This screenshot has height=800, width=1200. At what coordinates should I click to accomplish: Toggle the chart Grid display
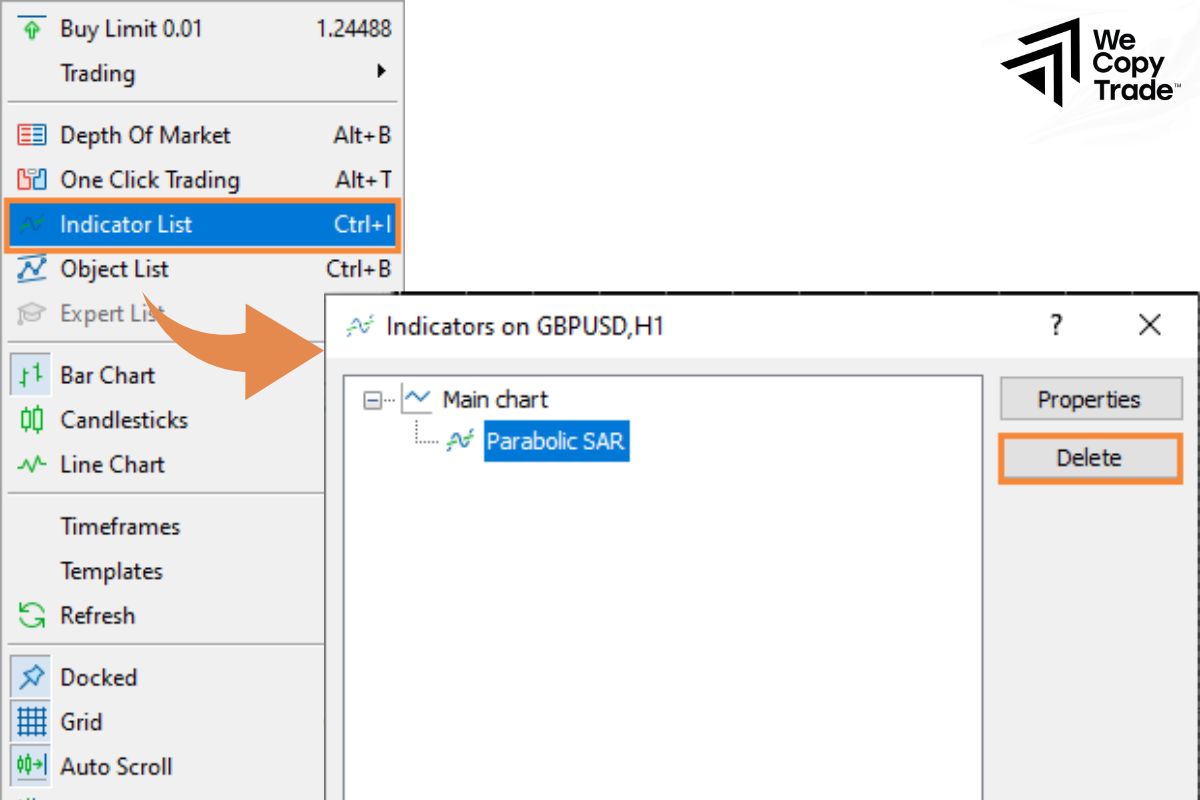(30, 721)
